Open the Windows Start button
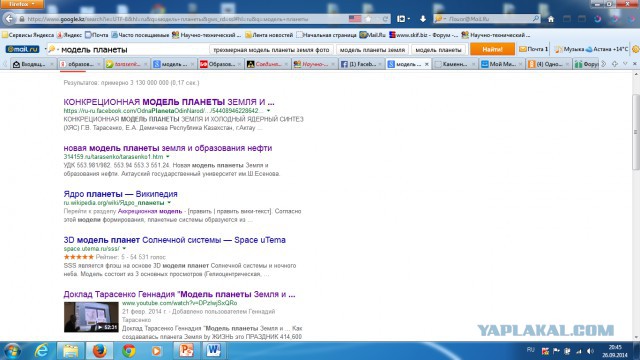This screenshot has height=360, width=640. click(x=12, y=351)
